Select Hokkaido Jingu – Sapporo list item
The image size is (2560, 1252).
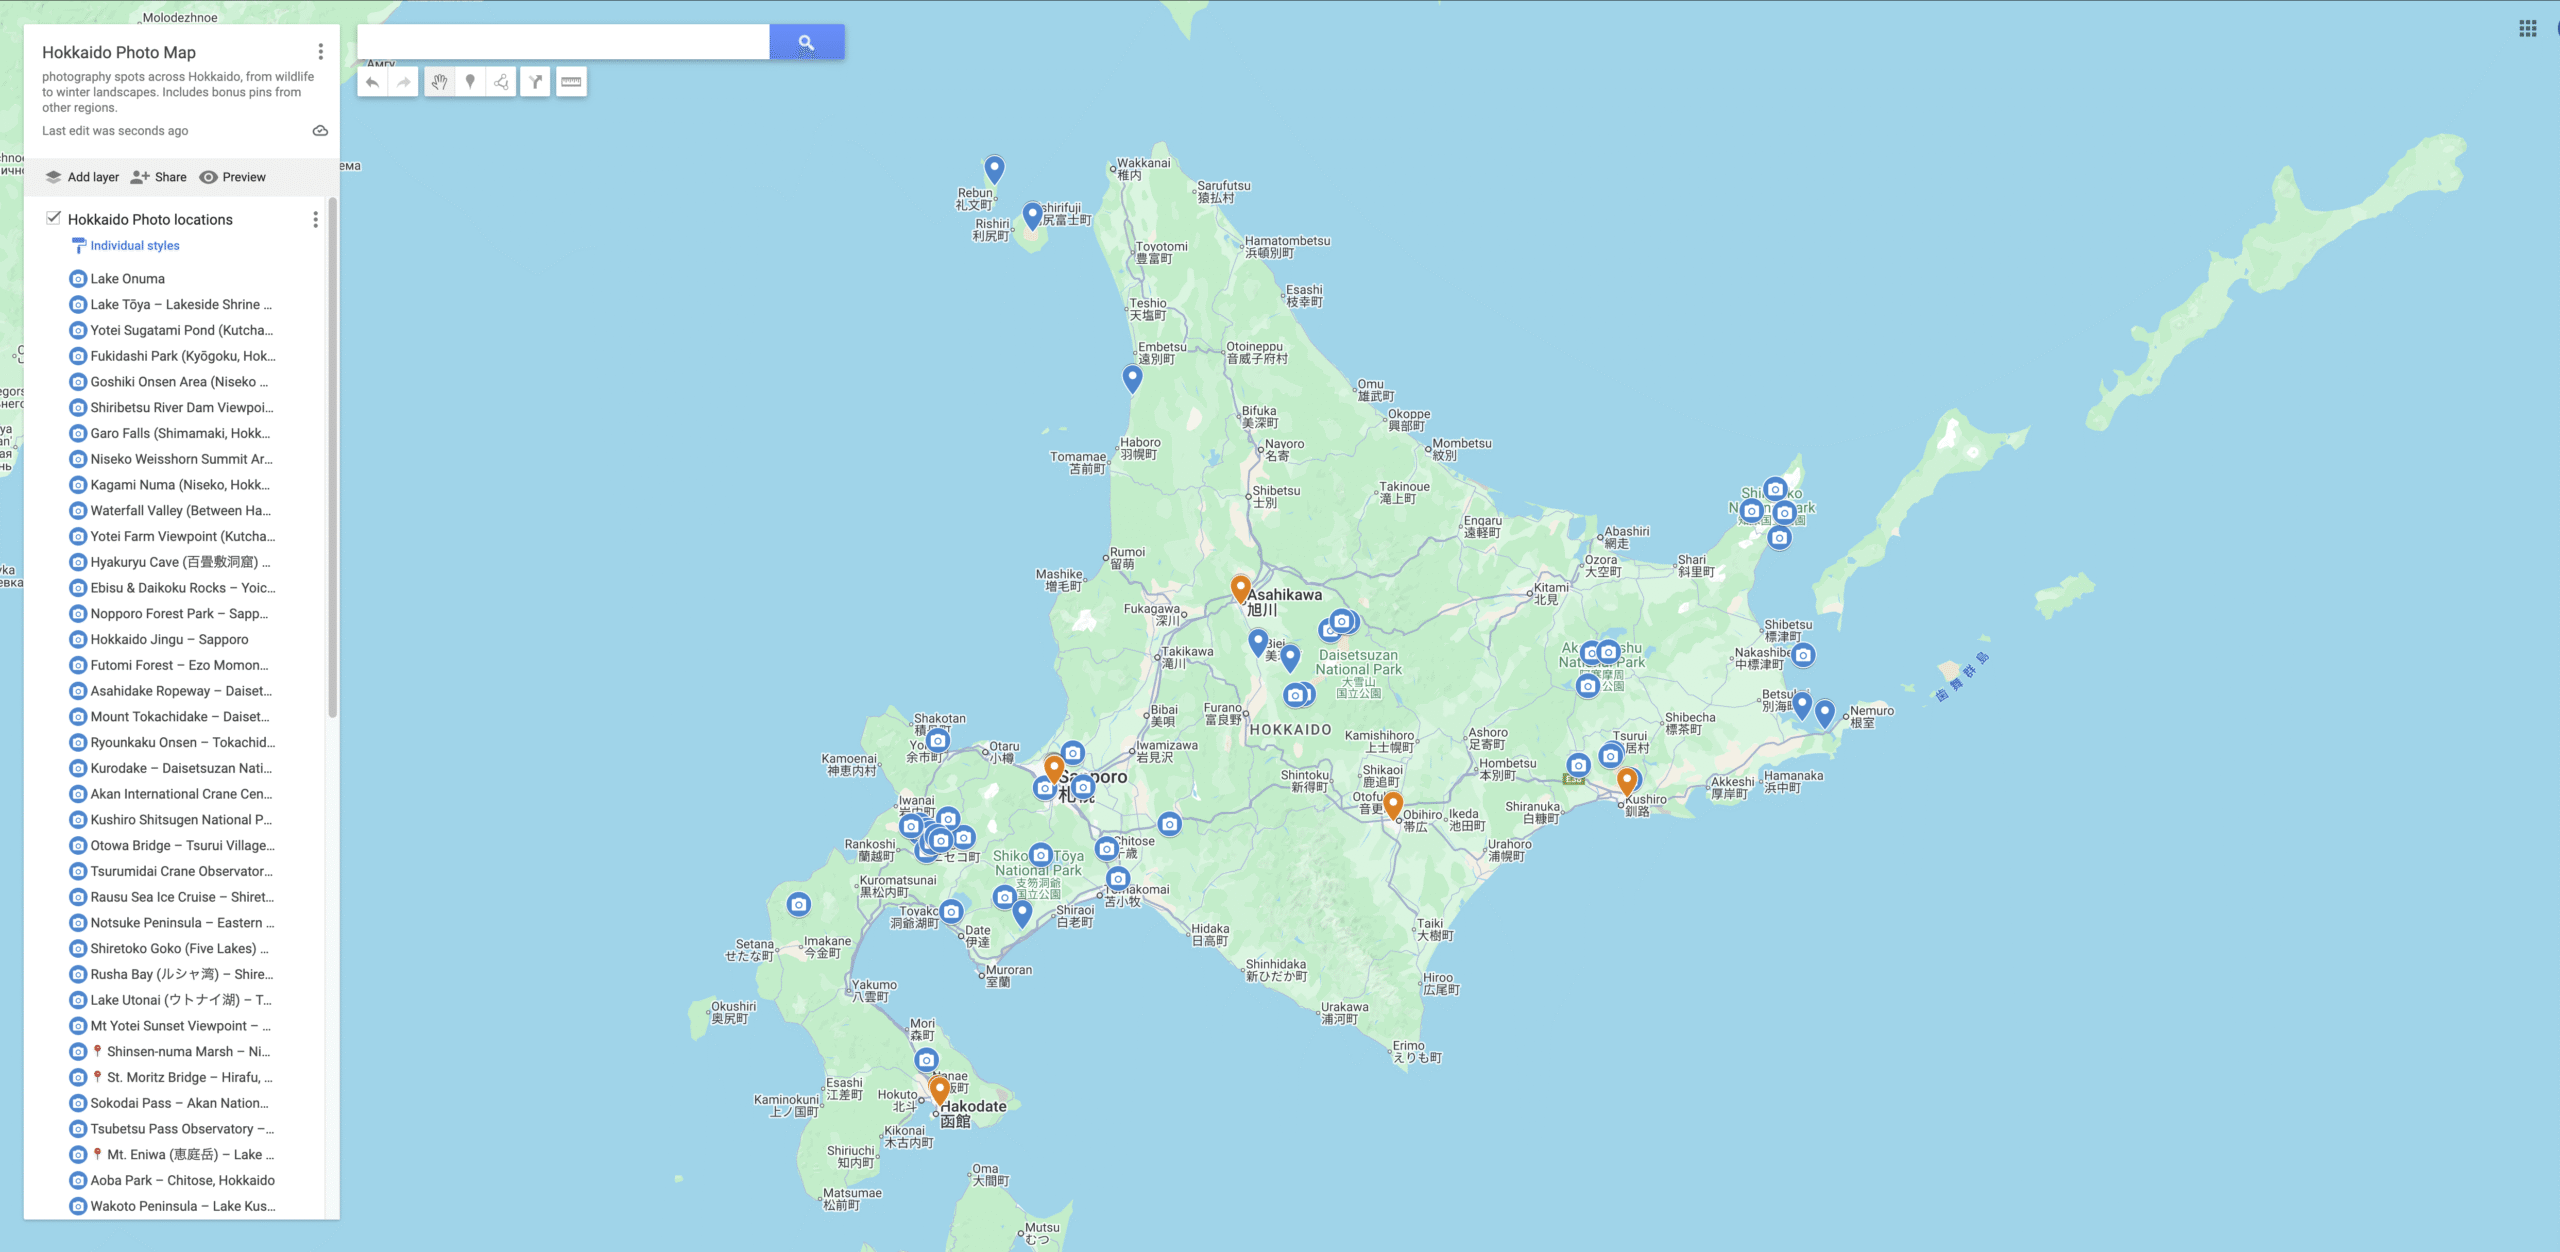169,640
